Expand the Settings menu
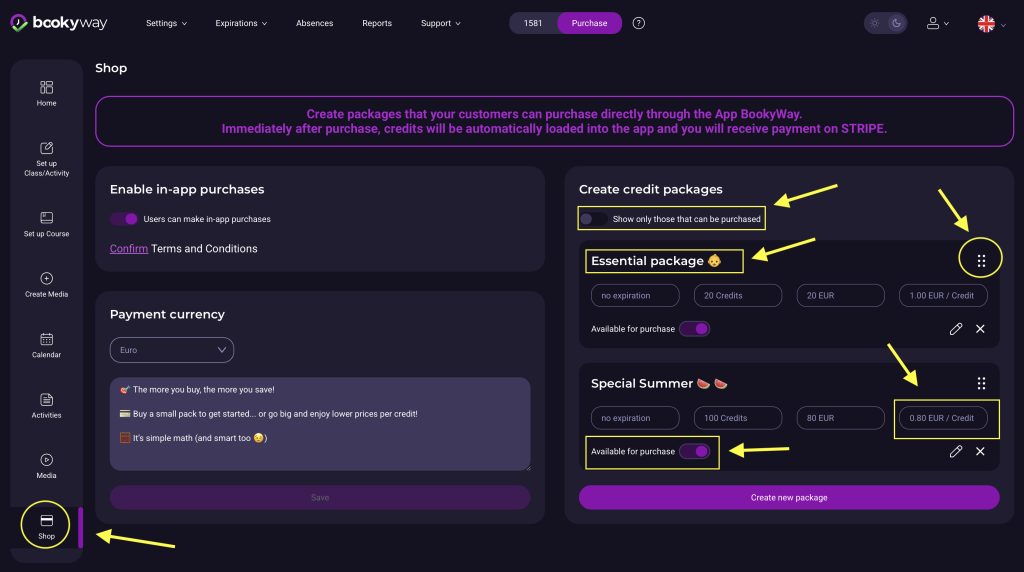This screenshot has height=572, width=1024. 166,23
